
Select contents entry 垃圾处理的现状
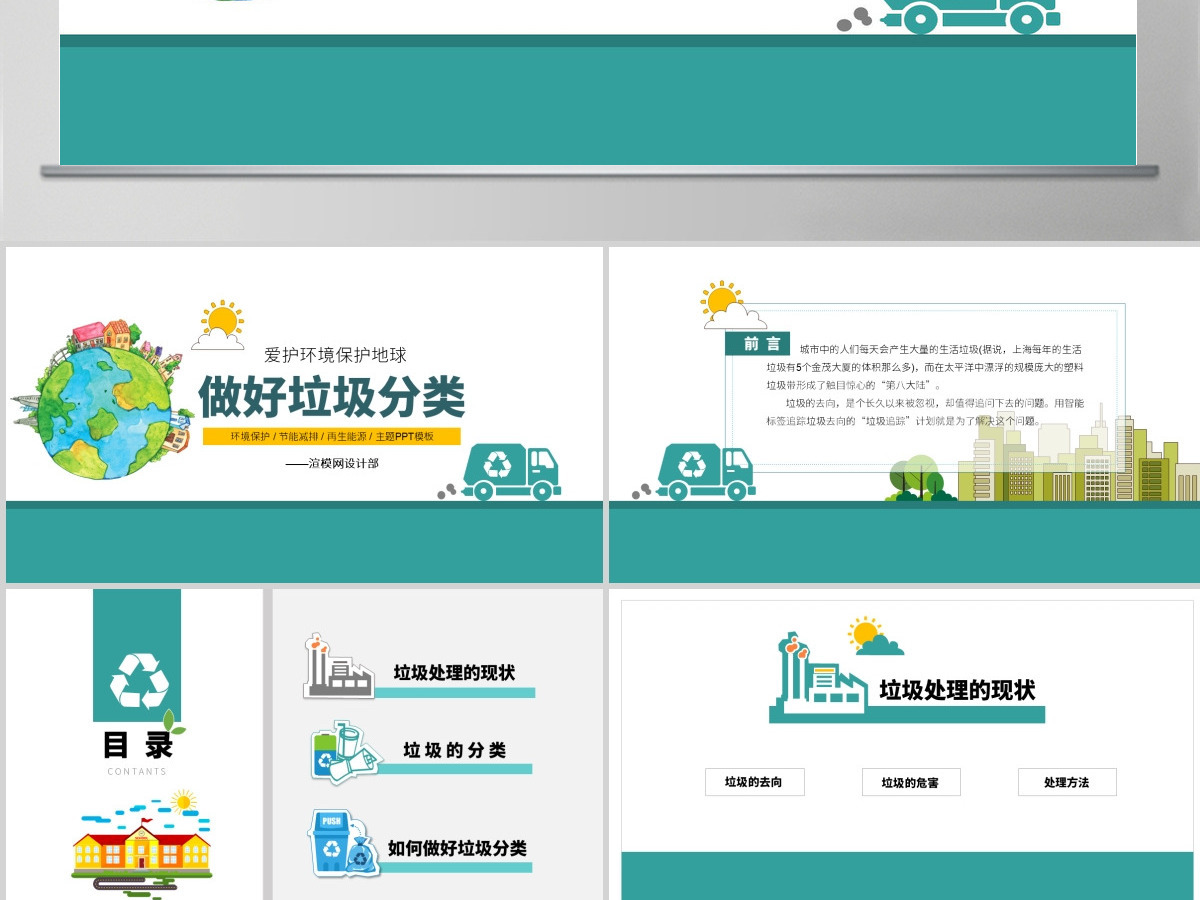click(454, 673)
